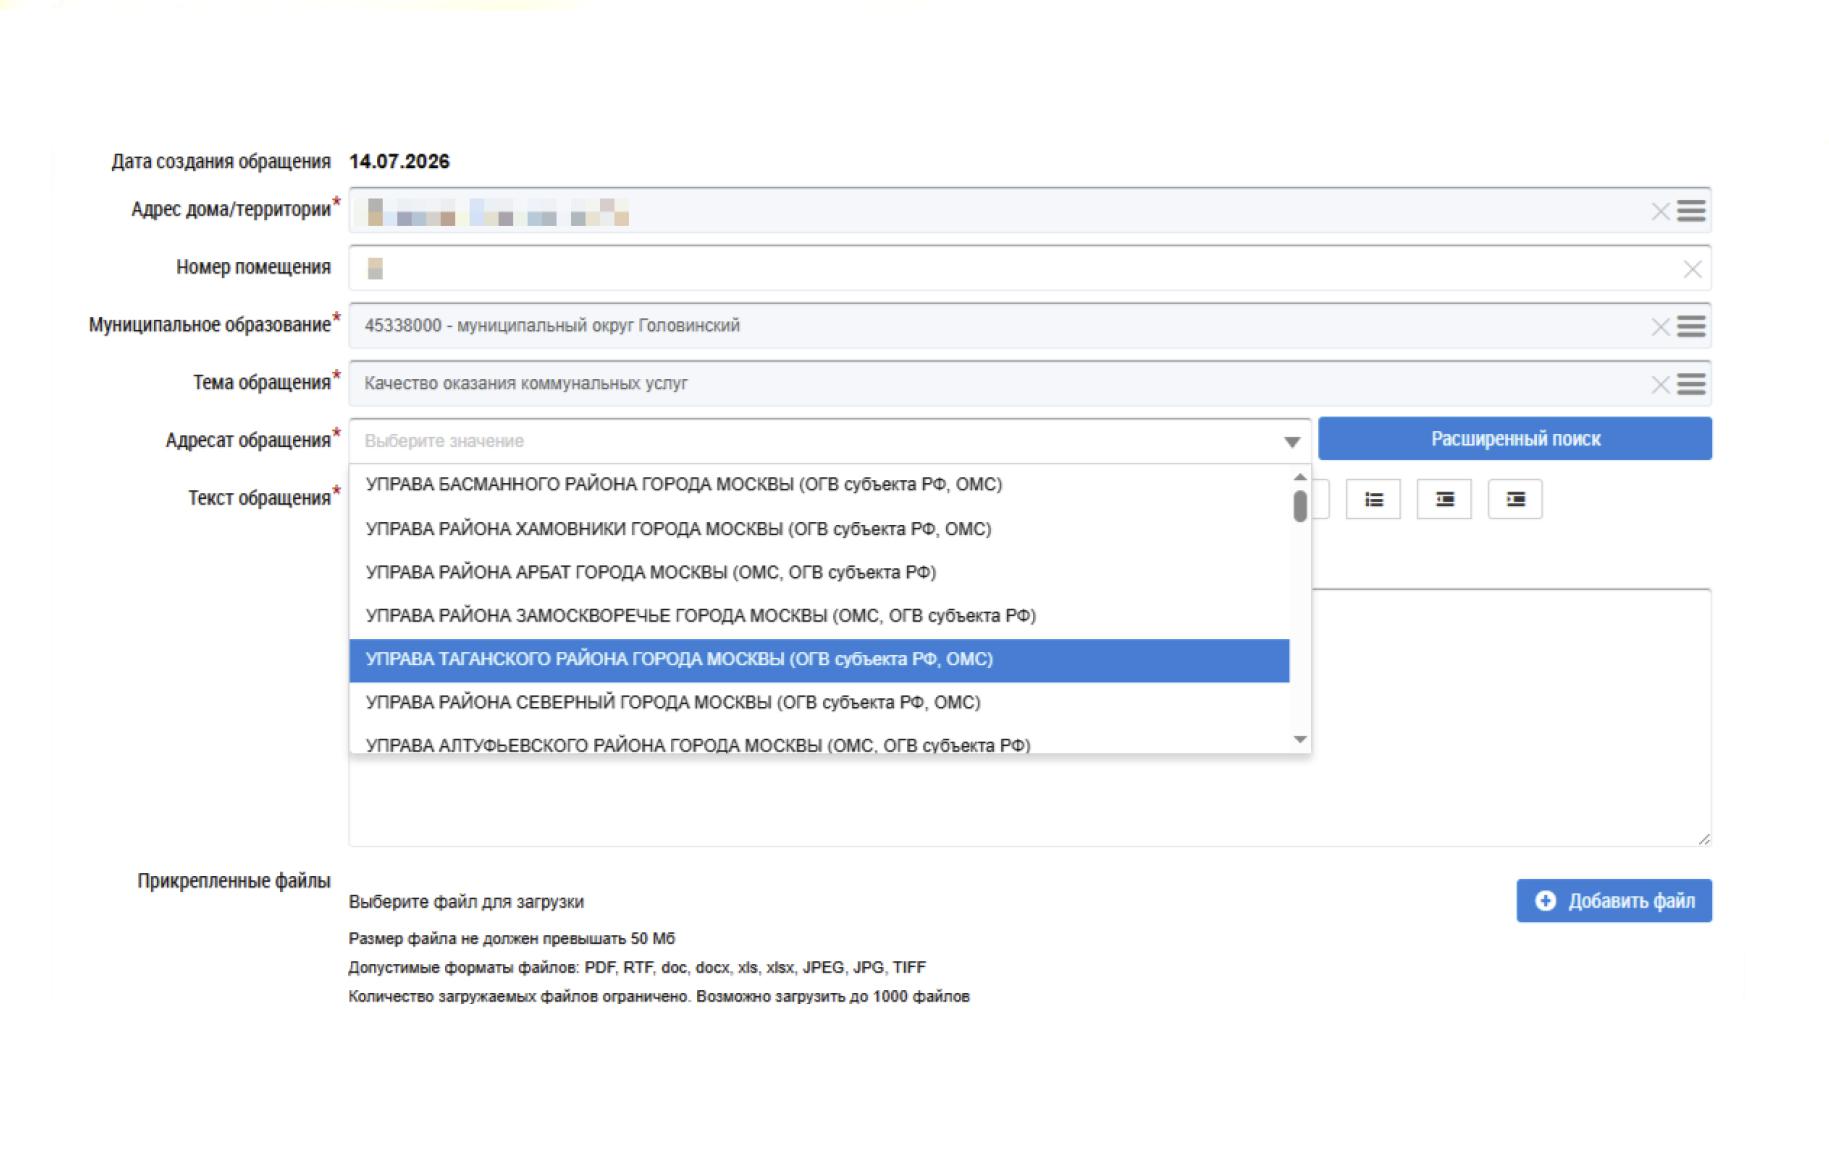
Task: Clear the Номер помещения field
Action: [x=1692, y=269]
